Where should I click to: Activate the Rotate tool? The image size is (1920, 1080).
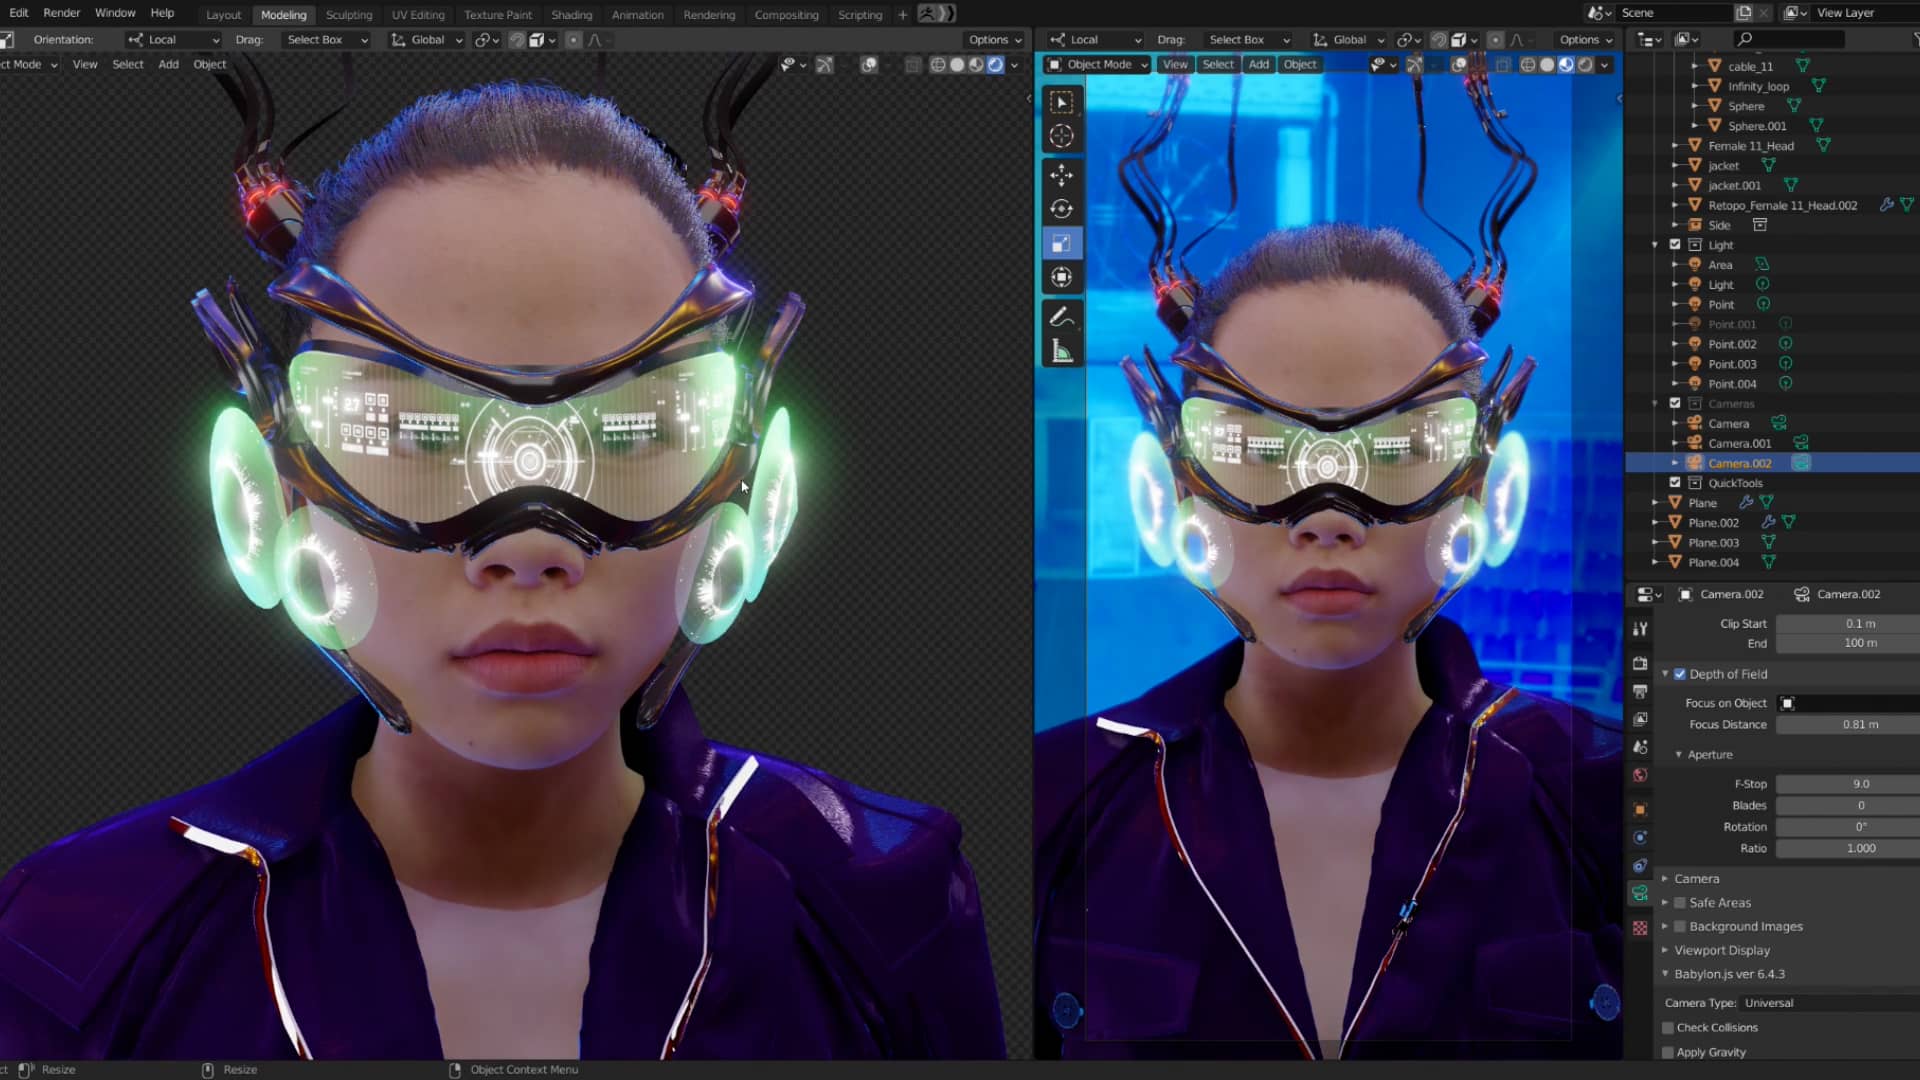coord(1061,208)
